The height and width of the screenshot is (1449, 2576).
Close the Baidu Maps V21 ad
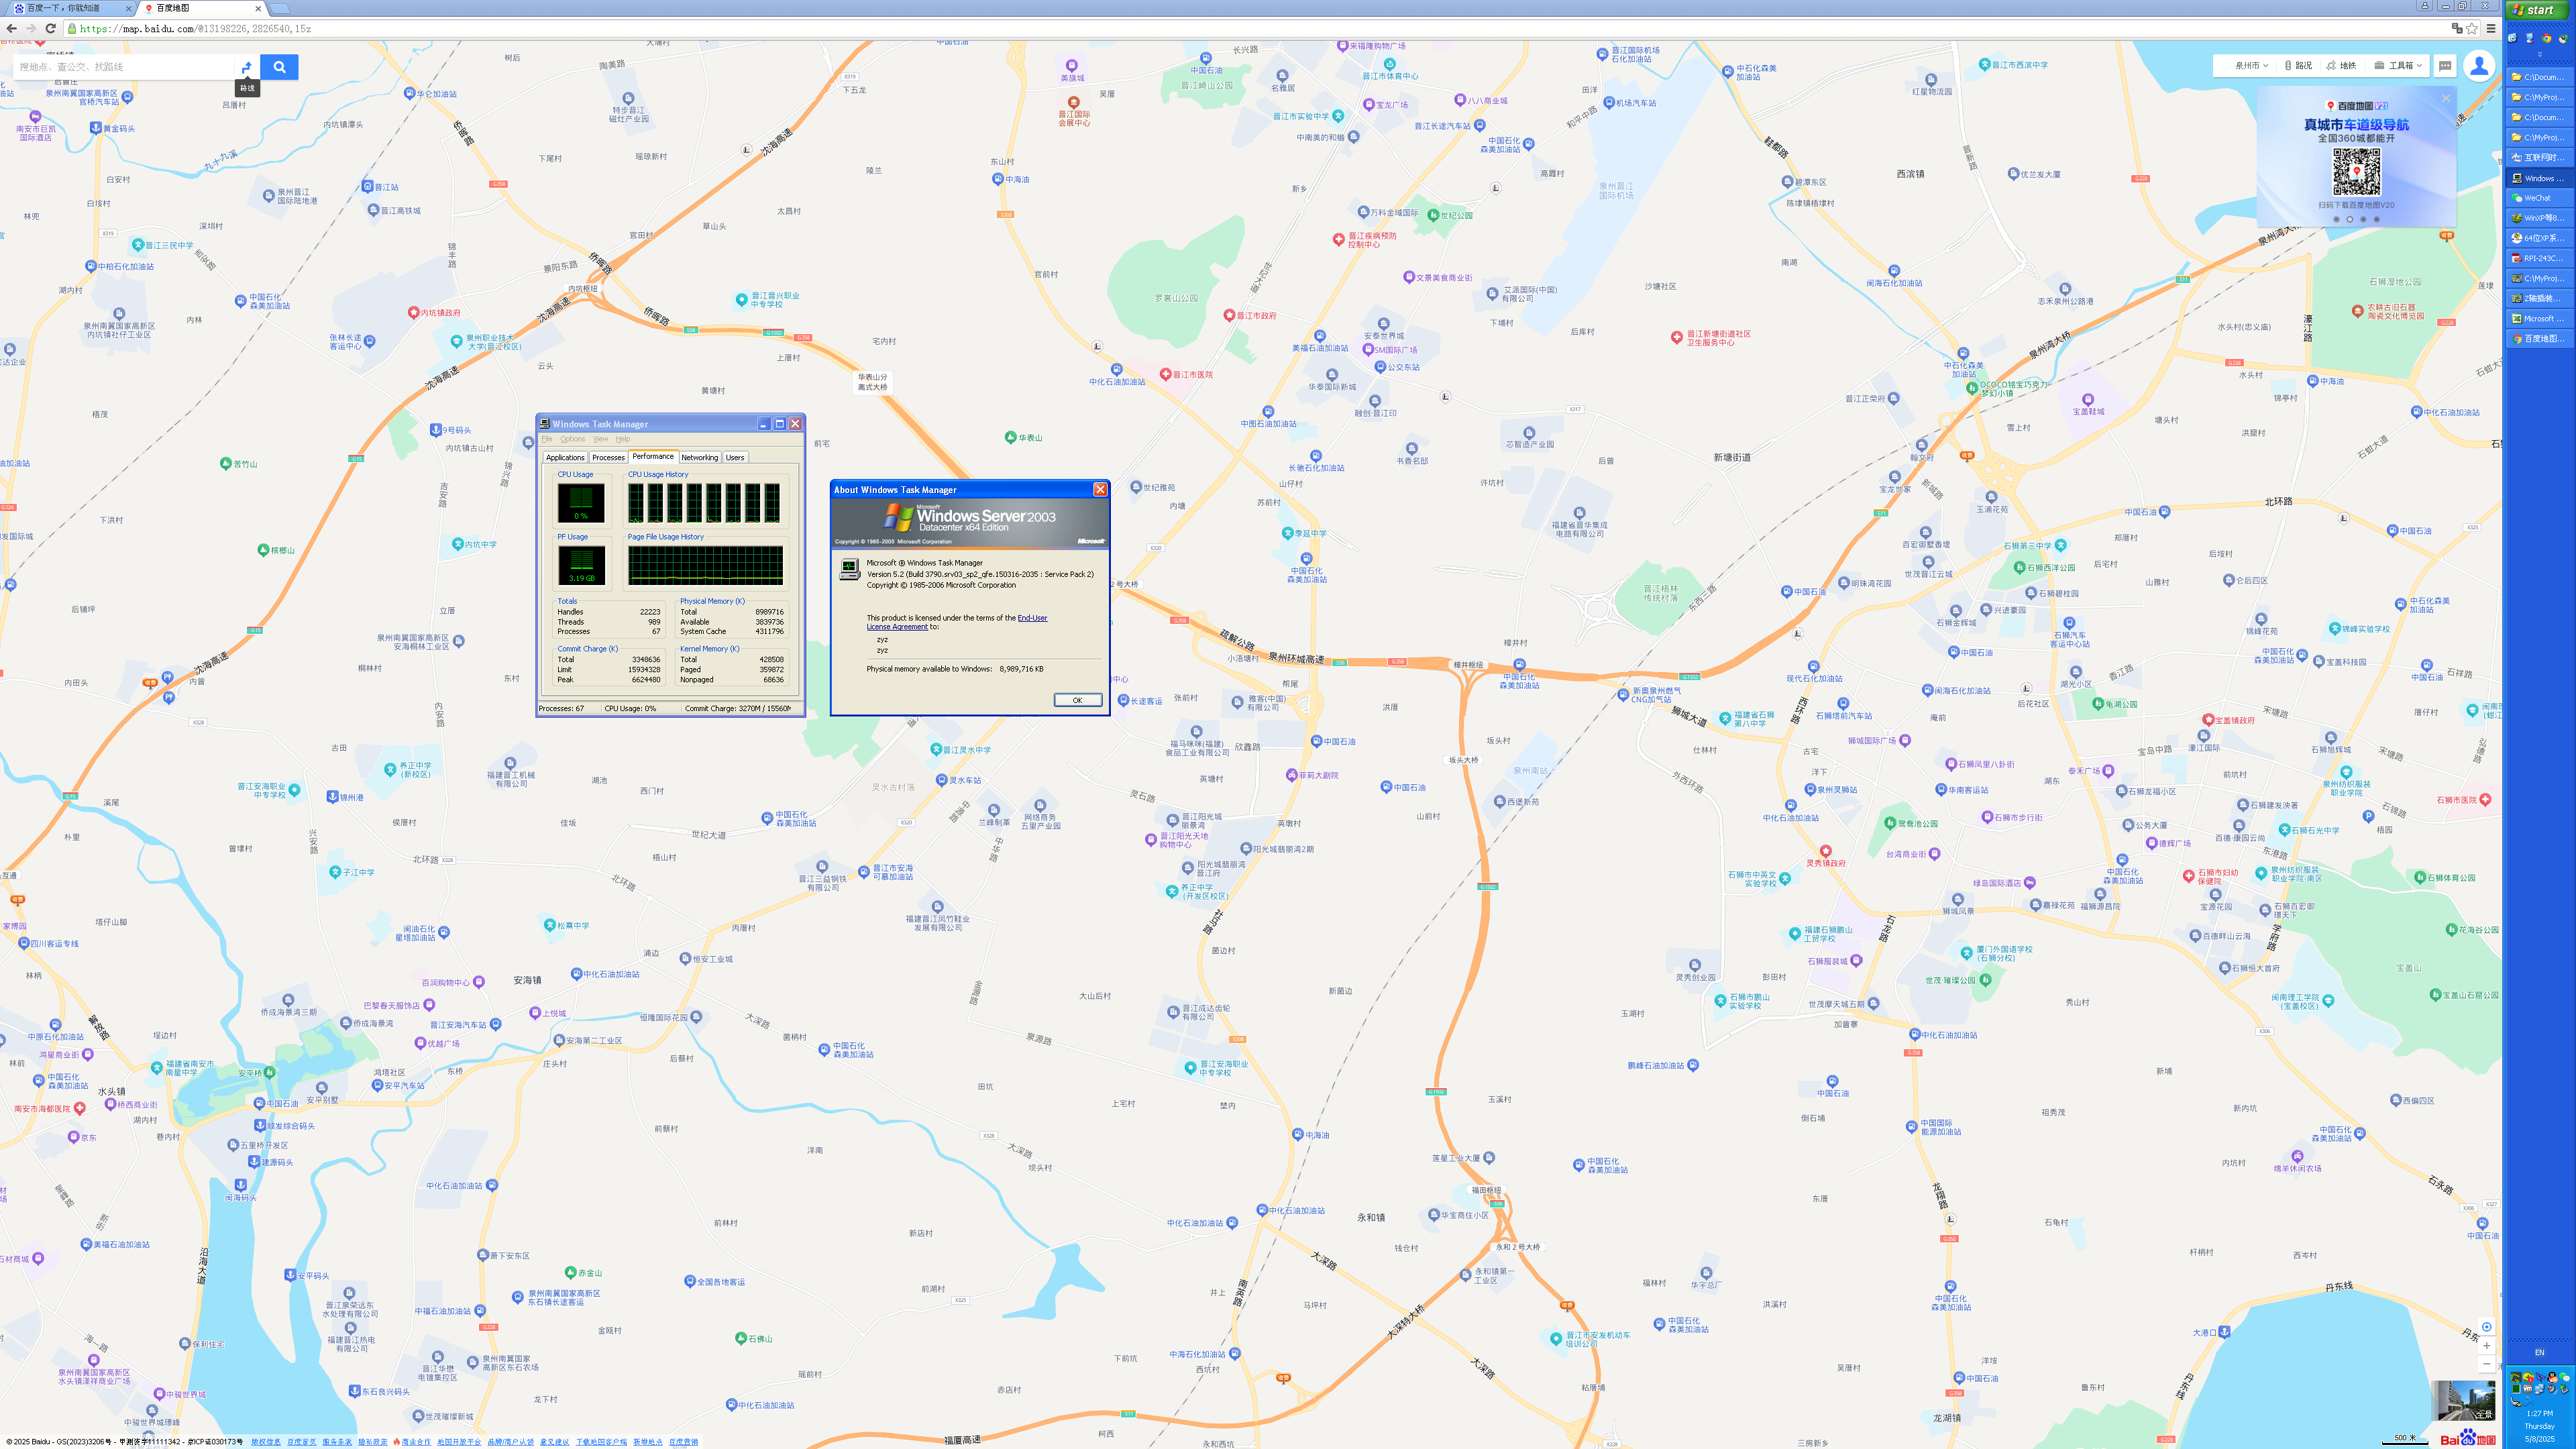pos(2446,97)
